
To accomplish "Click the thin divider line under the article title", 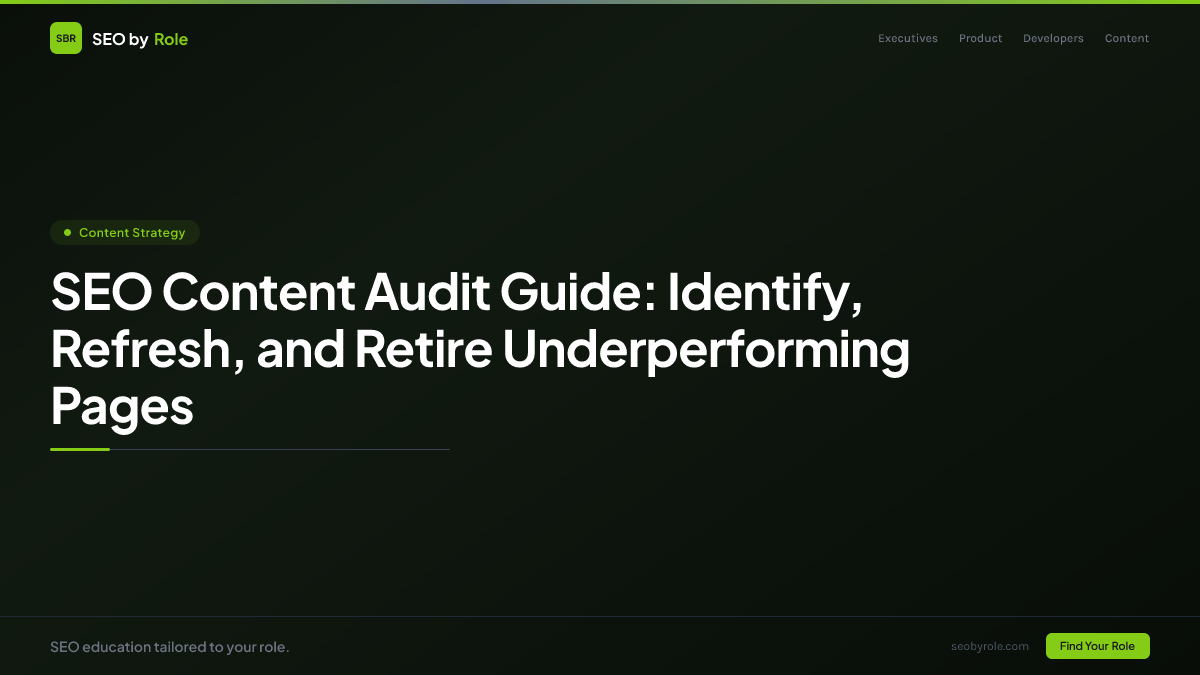I will tap(280, 450).
